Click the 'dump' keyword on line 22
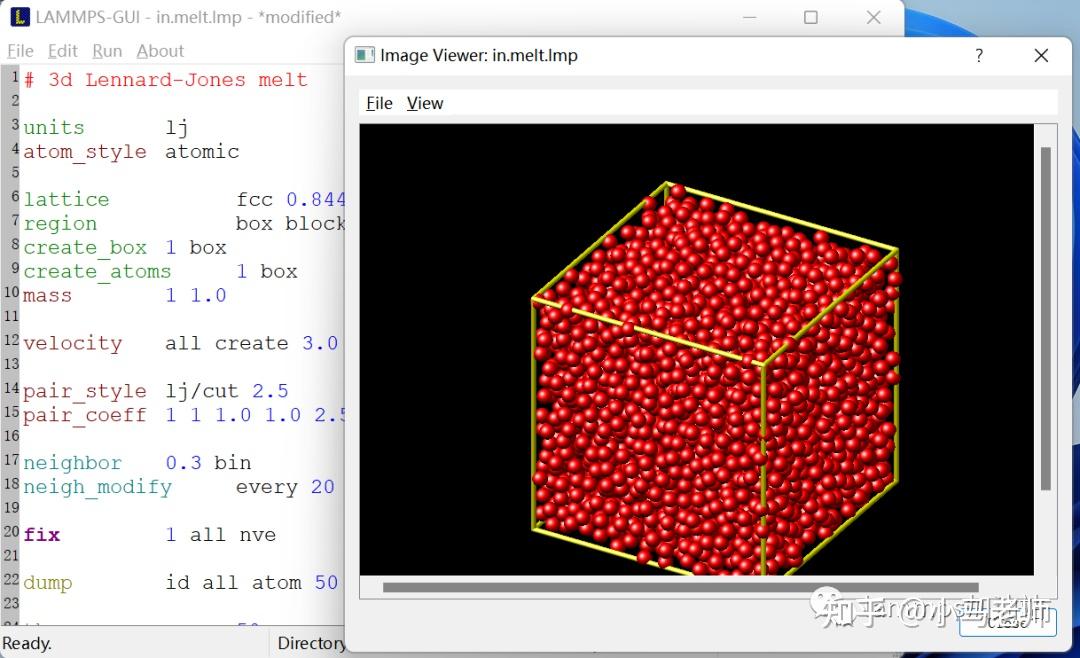This screenshot has width=1080, height=658. 48,583
